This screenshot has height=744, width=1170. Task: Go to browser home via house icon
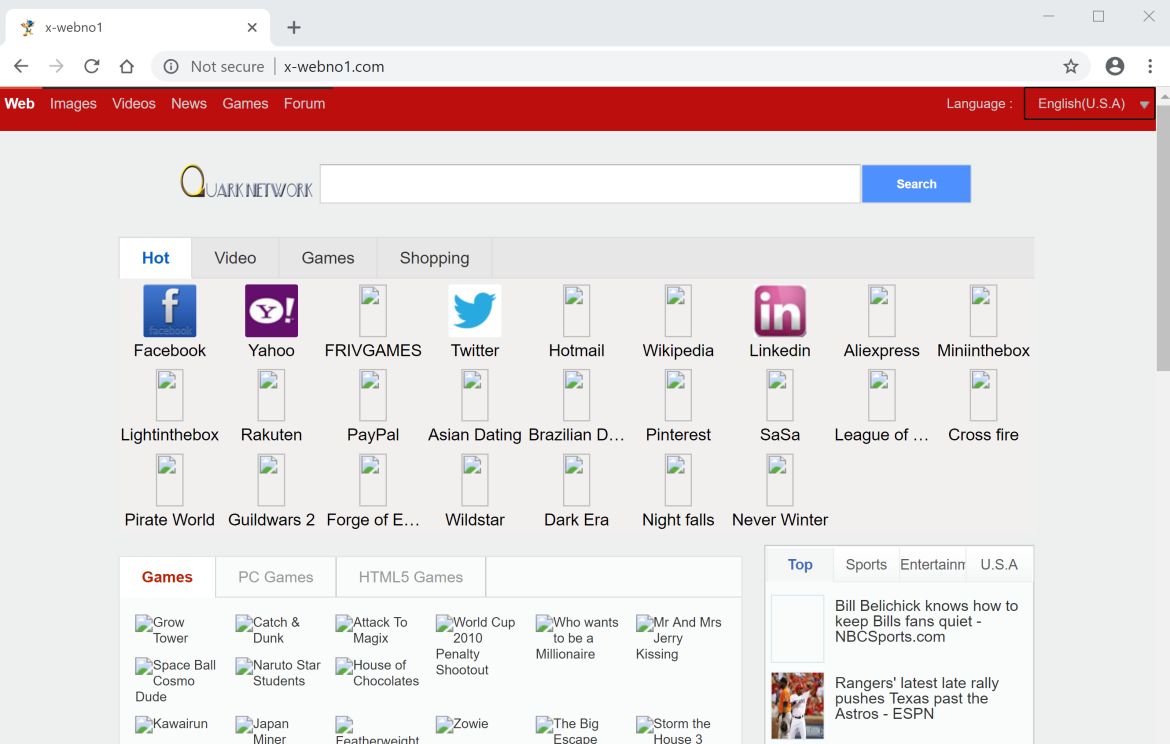point(127,67)
